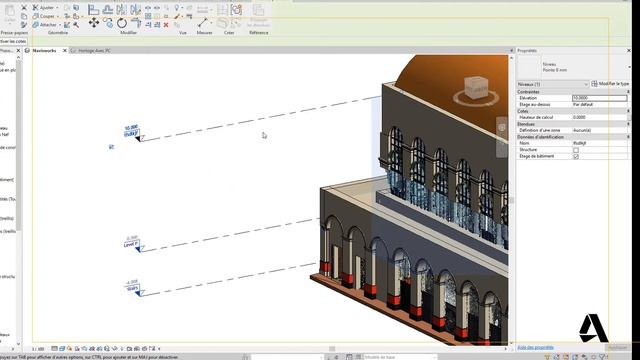Click the Align tool icon
Viewport: 640px width, 360px height.
93,9
